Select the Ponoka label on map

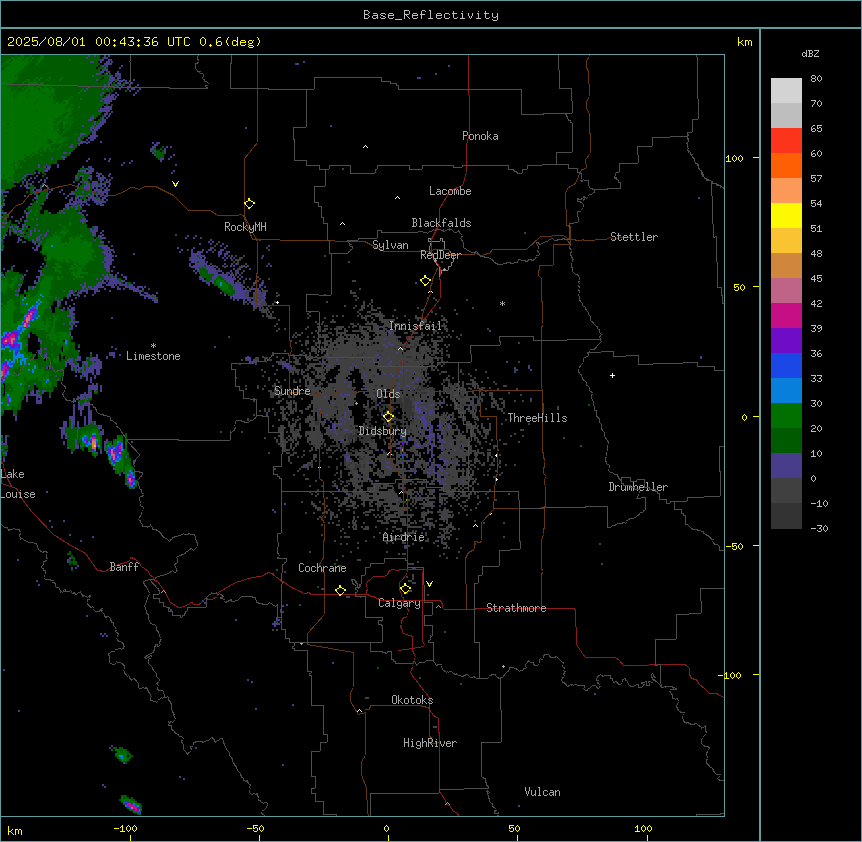click(480, 136)
